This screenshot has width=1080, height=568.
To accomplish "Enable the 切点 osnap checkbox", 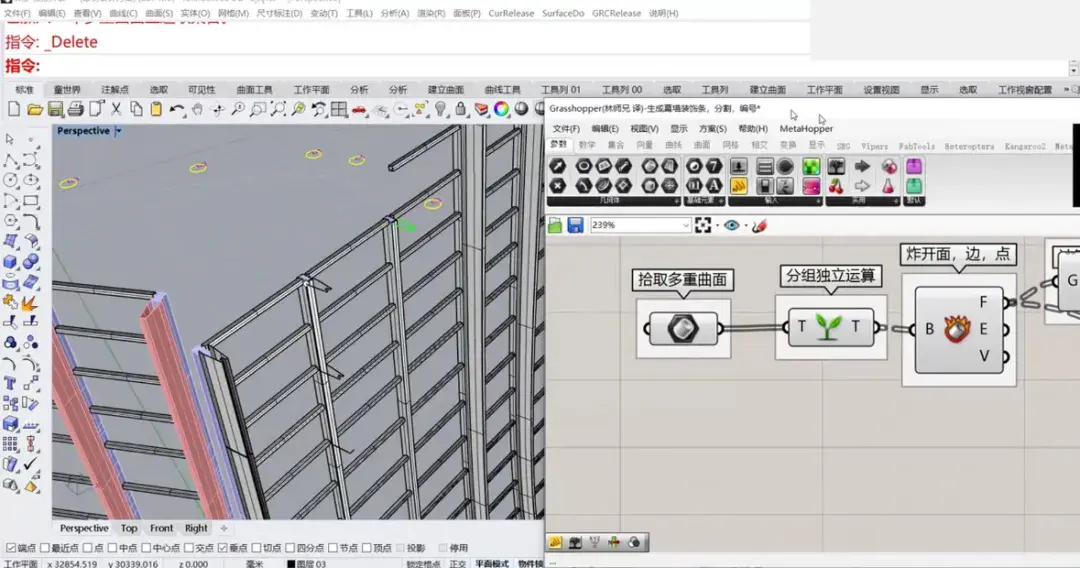I will click(x=256, y=548).
